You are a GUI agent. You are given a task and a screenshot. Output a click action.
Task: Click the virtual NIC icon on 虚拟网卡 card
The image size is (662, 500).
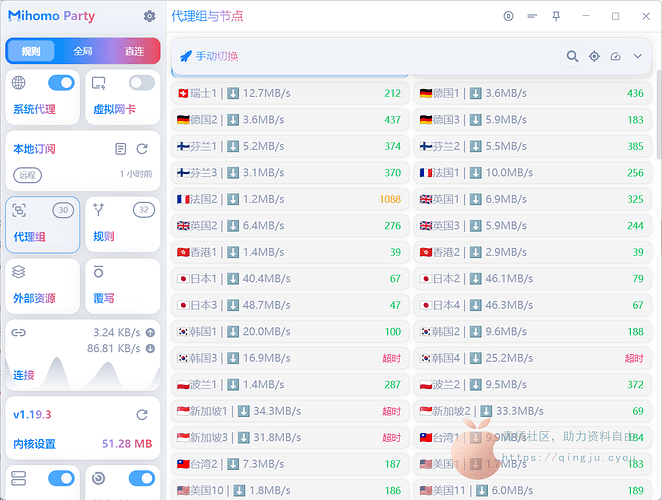coord(99,83)
